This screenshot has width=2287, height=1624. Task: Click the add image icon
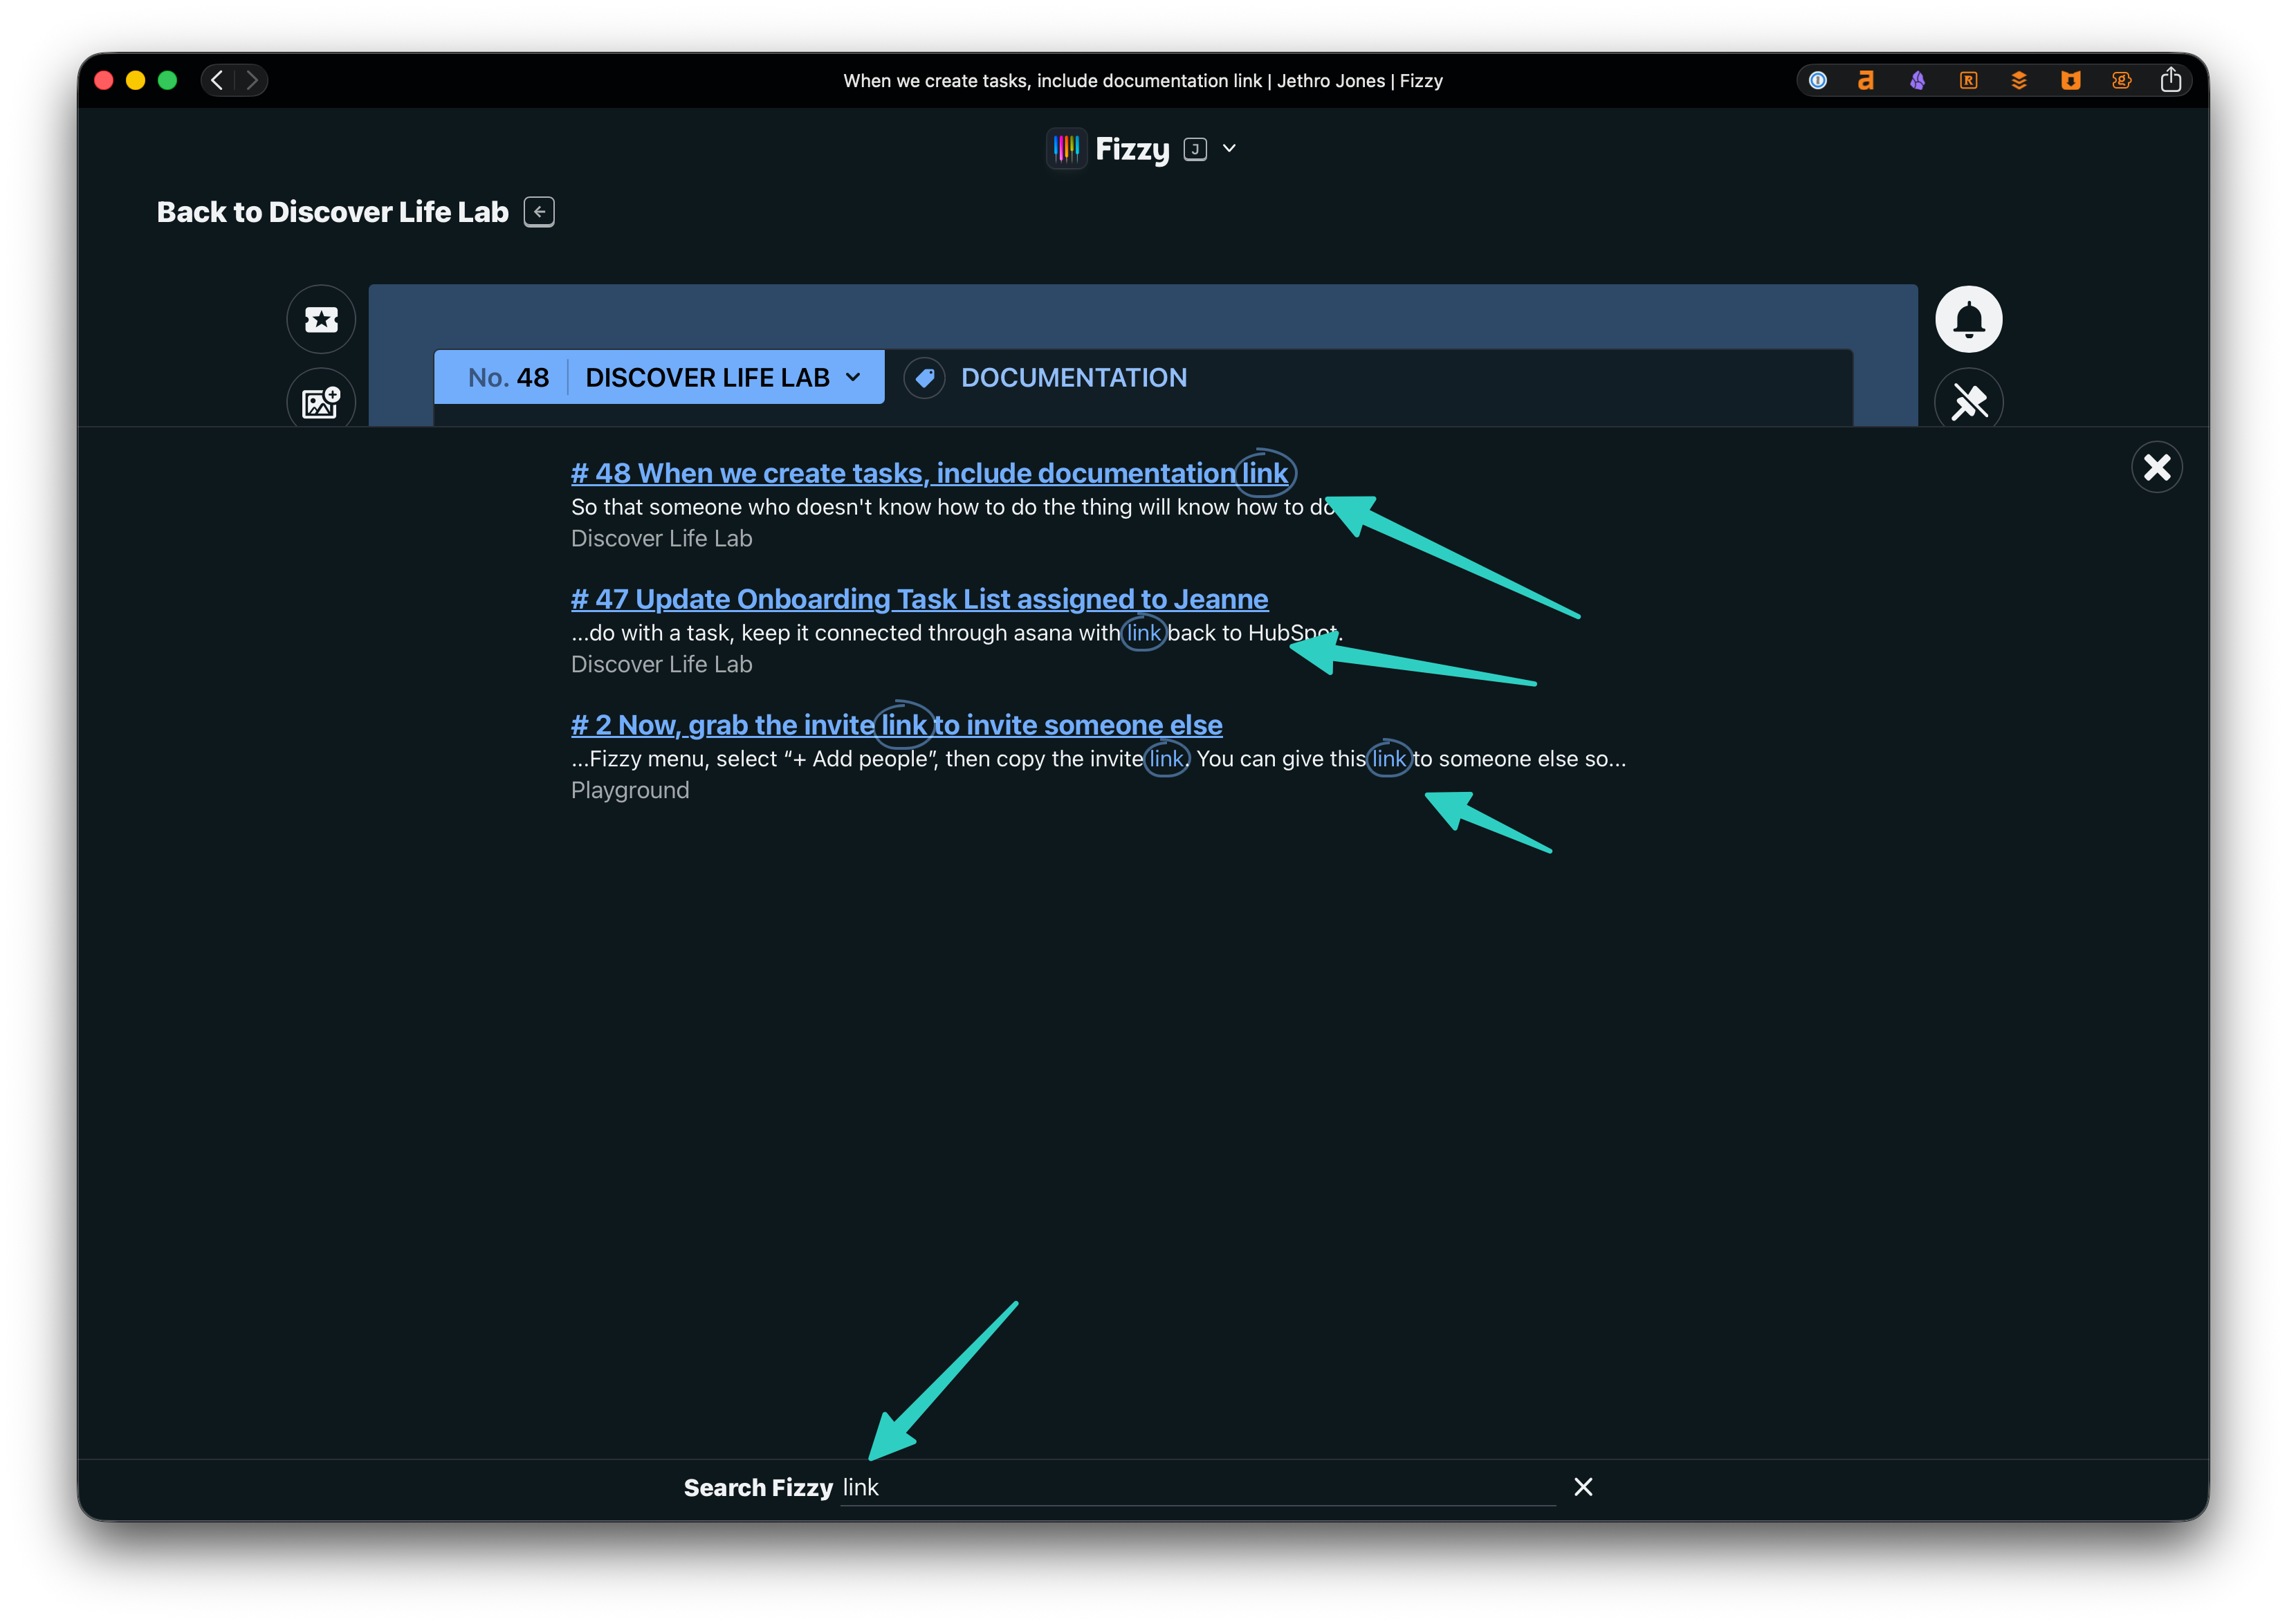321,402
